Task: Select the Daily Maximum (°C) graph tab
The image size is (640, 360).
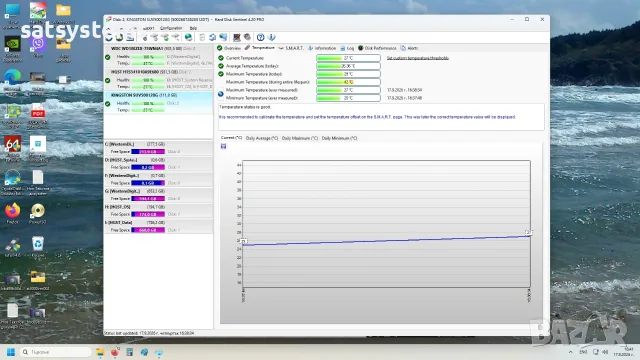Action: pos(300,138)
